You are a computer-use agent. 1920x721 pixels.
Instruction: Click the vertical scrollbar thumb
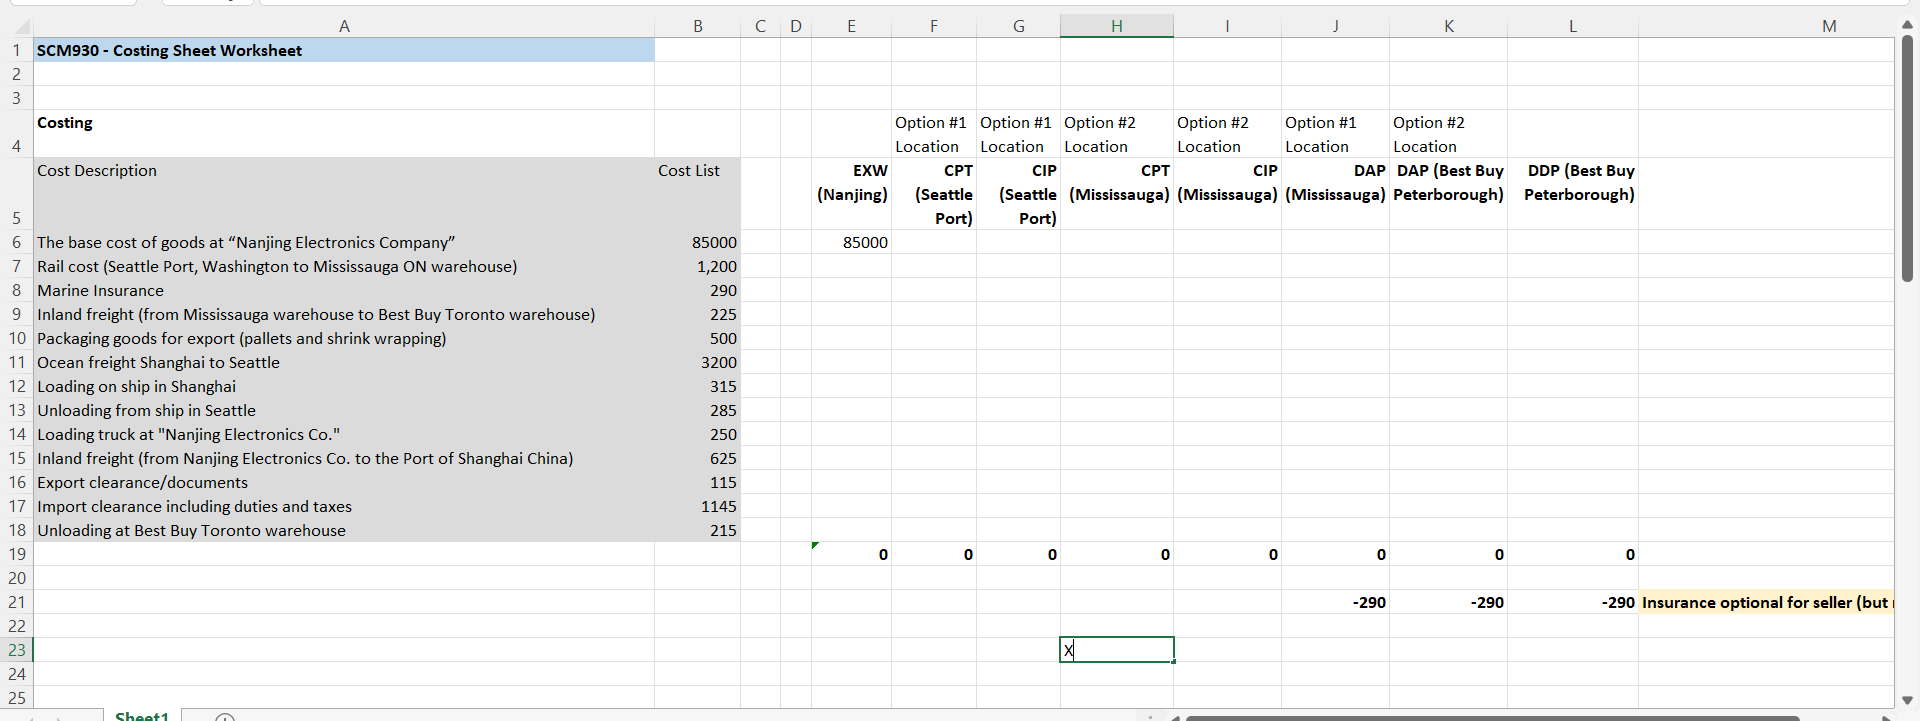(x=1907, y=158)
